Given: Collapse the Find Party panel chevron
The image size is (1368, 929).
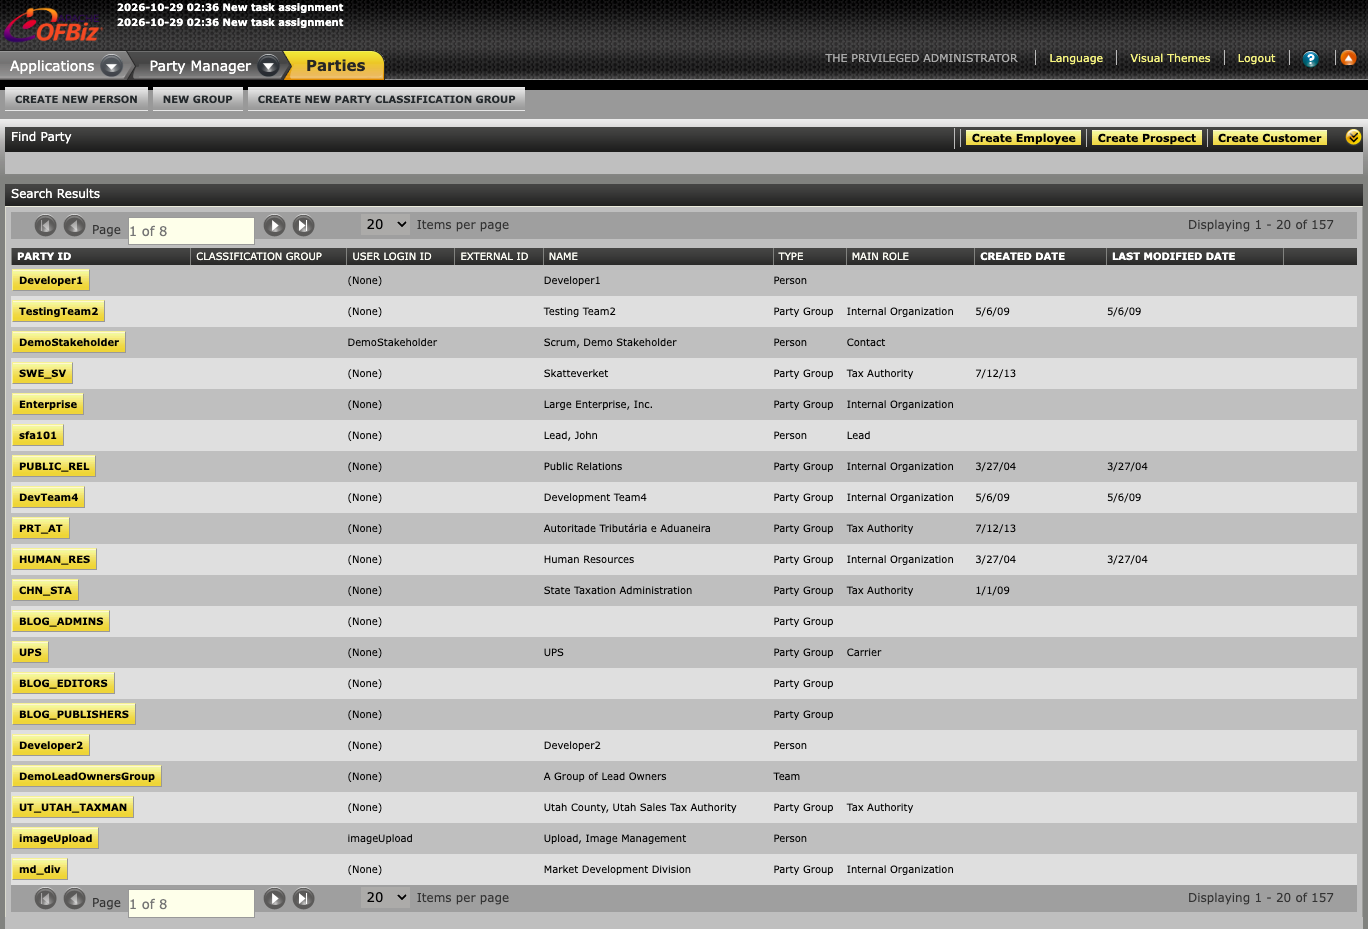Looking at the screenshot, I should [x=1353, y=137].
